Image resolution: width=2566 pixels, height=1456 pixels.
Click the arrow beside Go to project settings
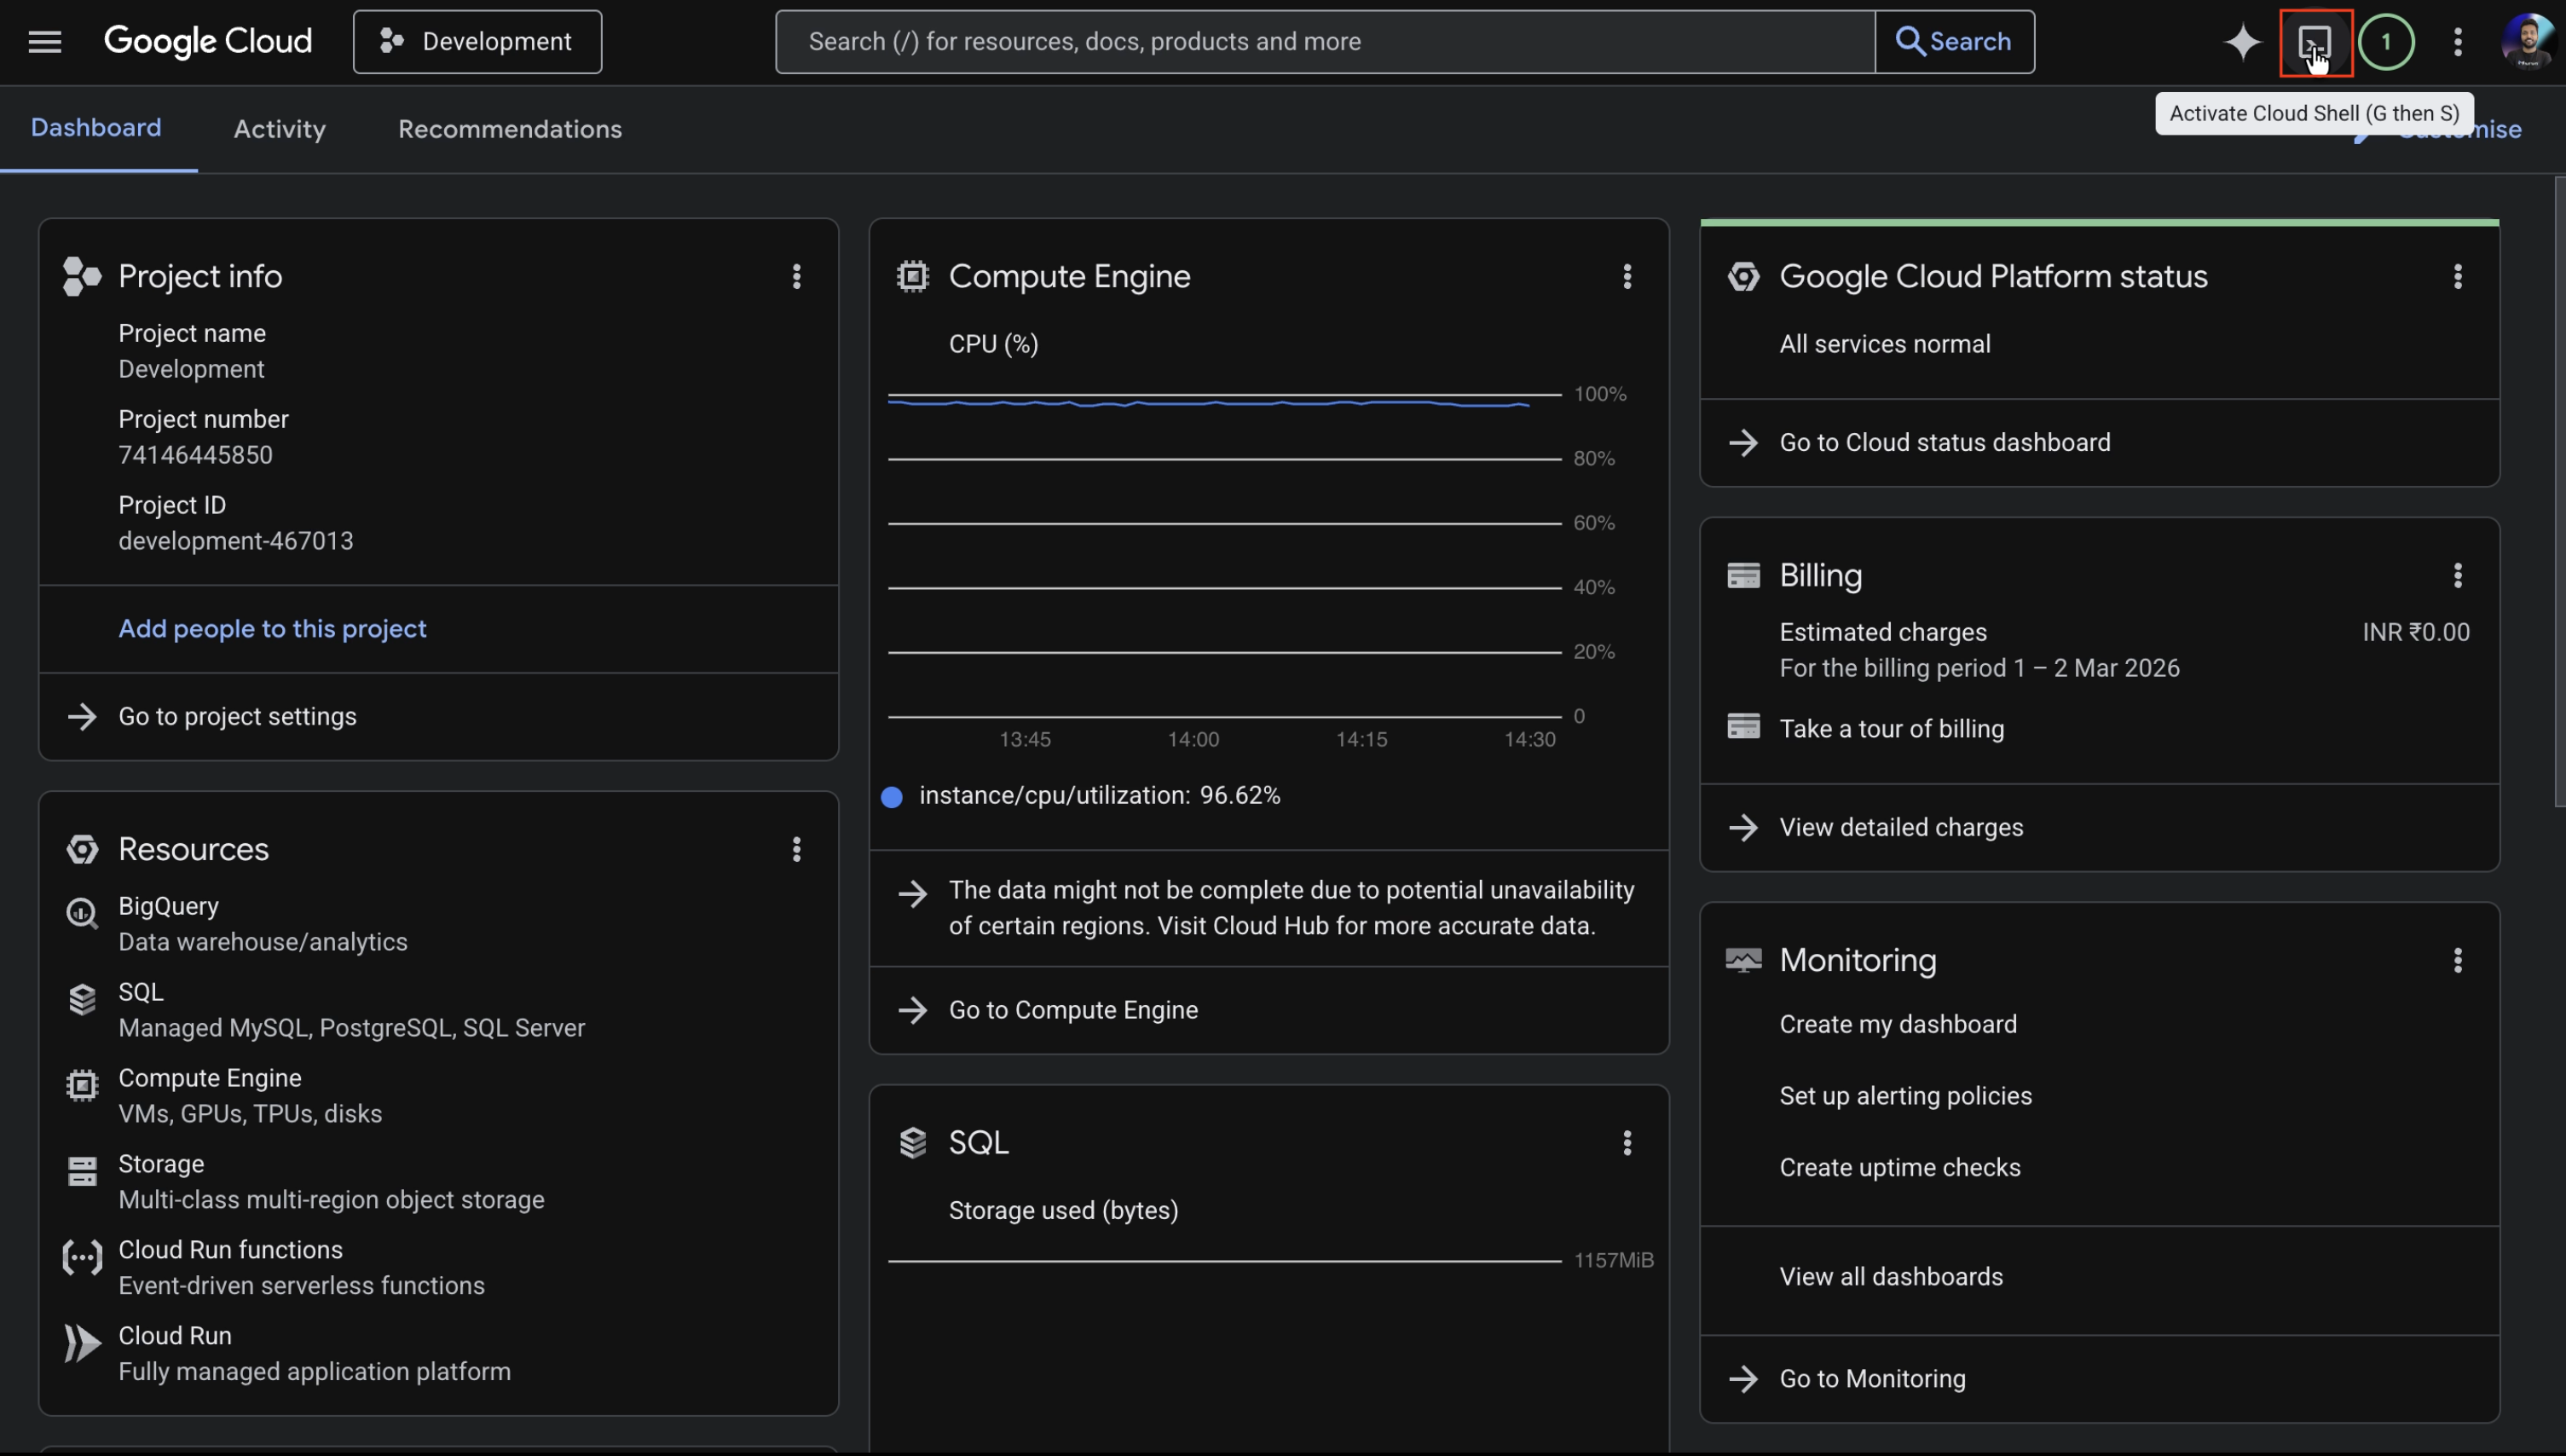click(x=82, y=716)
